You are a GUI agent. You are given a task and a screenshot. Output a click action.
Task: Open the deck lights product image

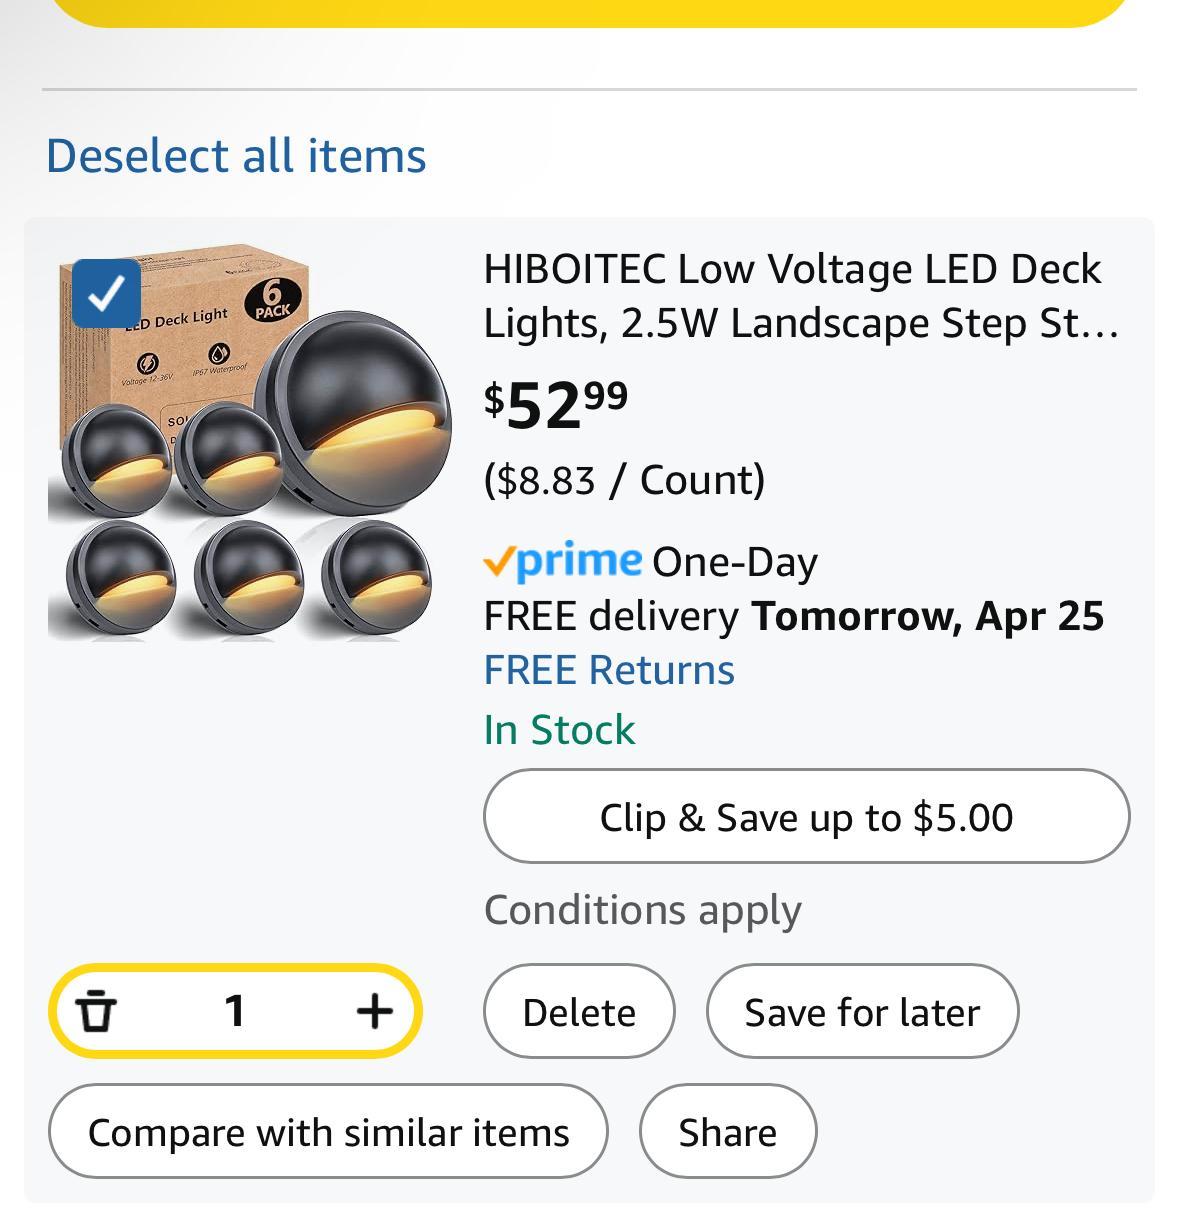tap(250, 450)
